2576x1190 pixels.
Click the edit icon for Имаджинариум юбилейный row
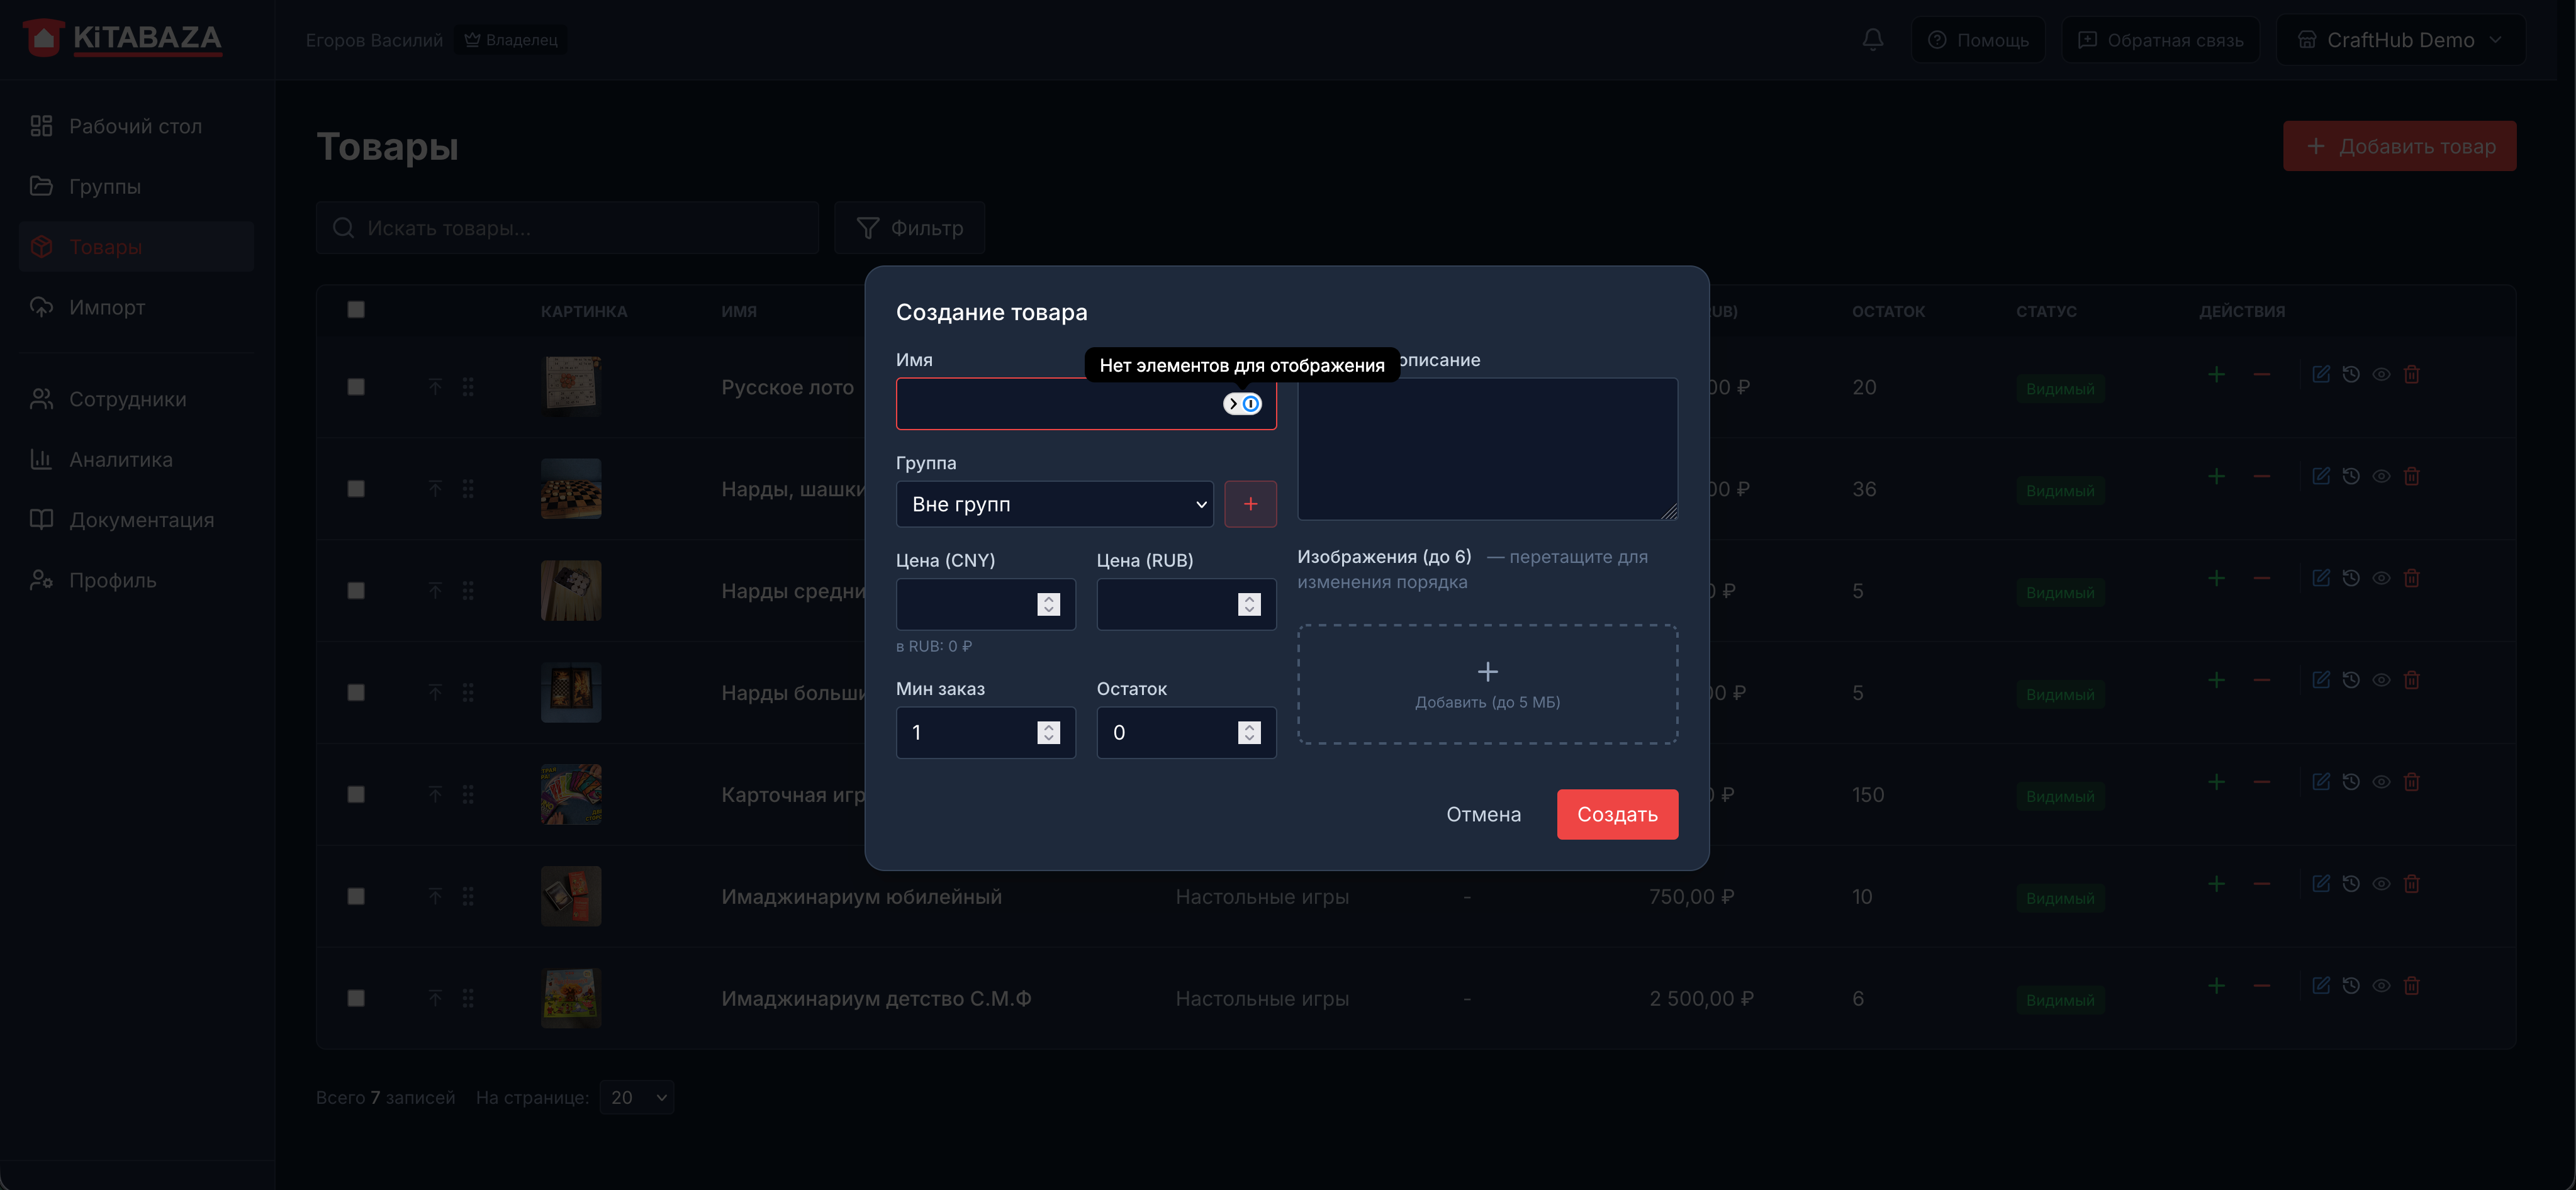tap(2321, 884)
